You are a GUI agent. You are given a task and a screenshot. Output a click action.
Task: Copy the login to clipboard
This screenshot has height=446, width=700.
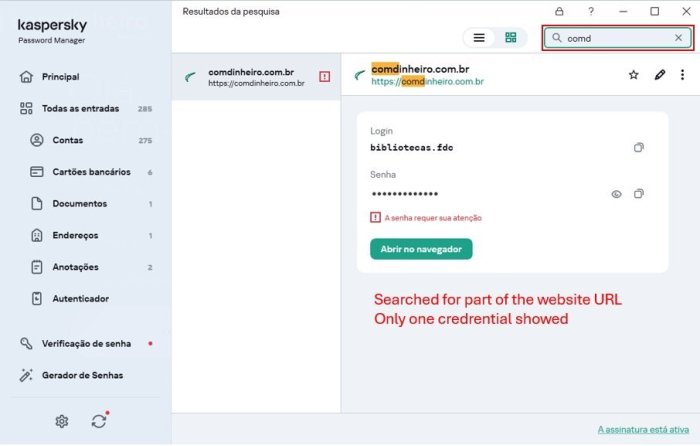pos(639,148)
